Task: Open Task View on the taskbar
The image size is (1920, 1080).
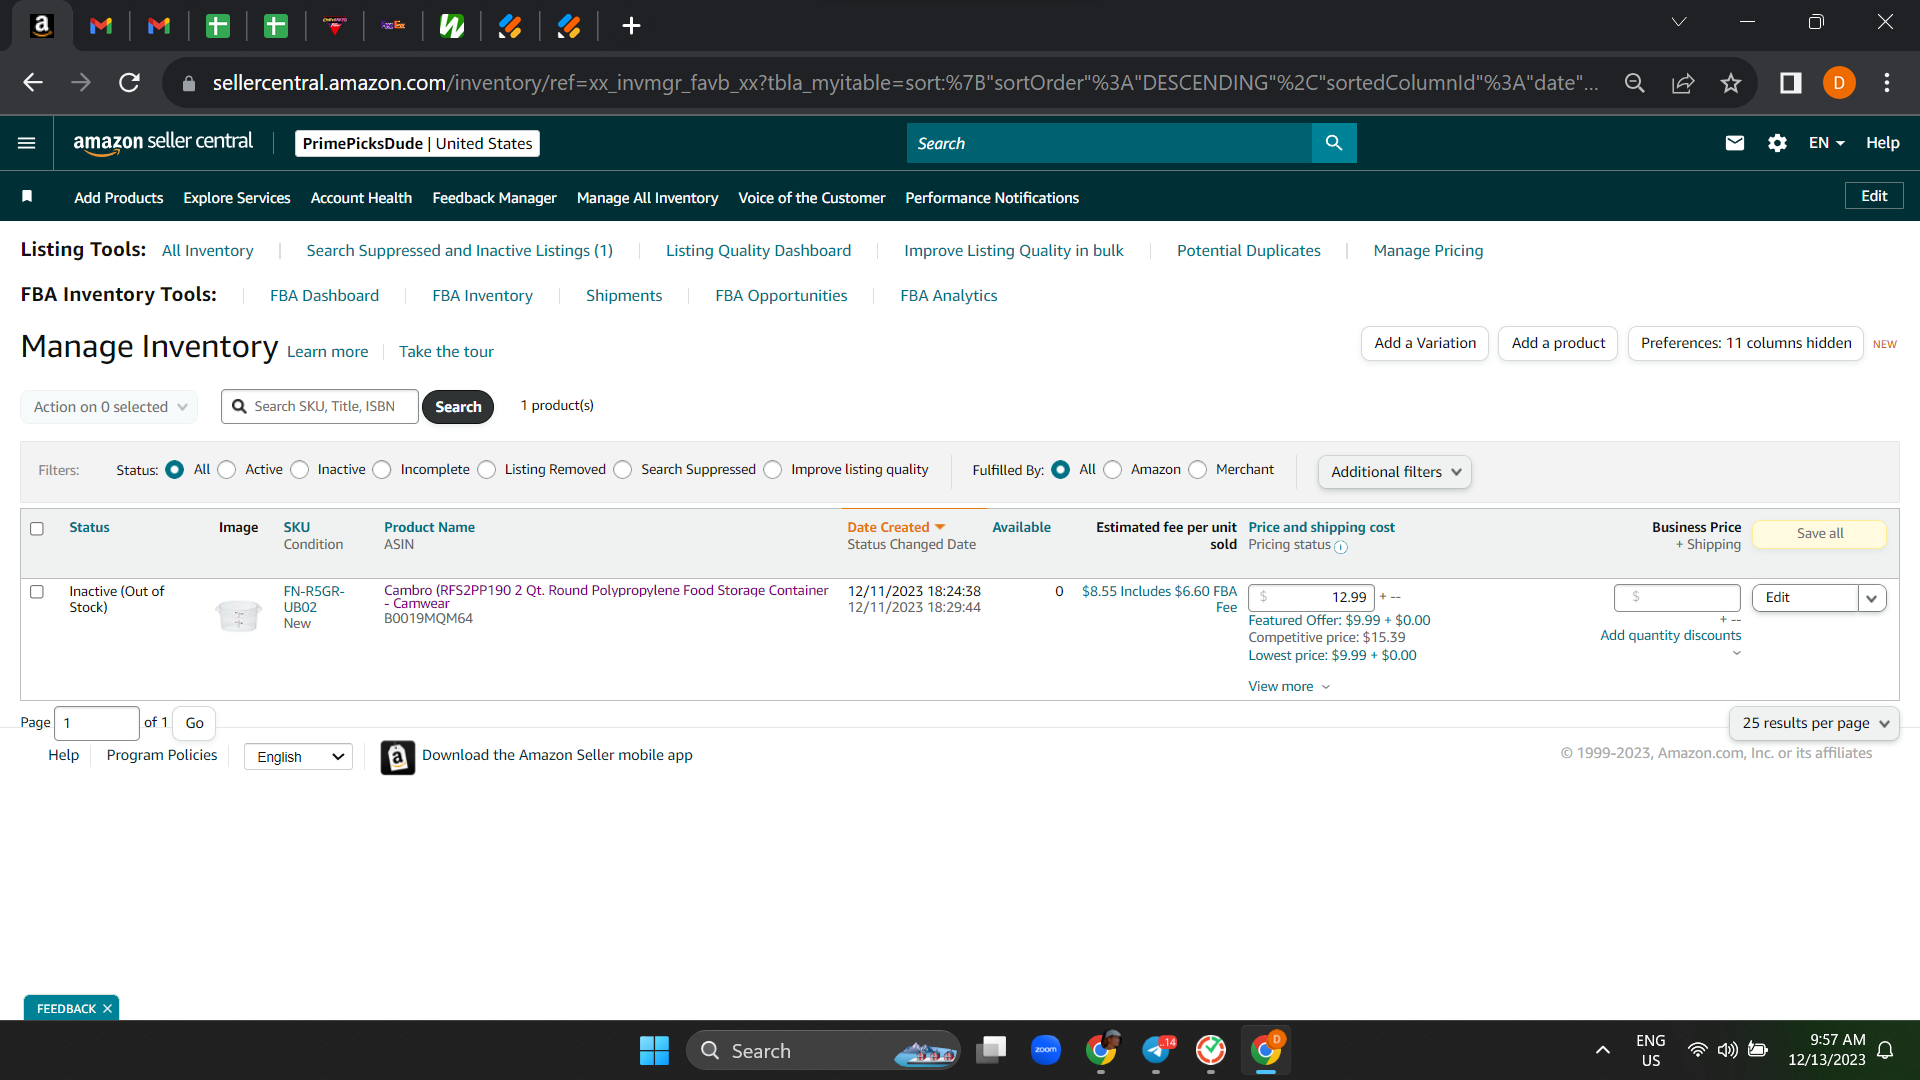Action: [991, 1050]
